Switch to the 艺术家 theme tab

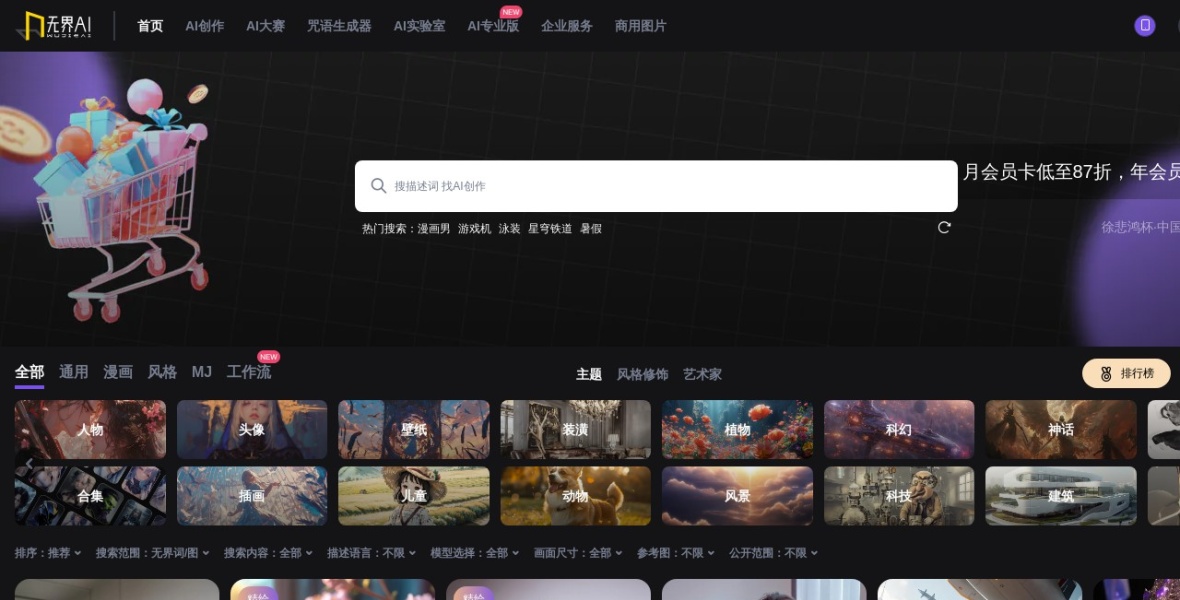pyautogui.click(x=701, y=374)
